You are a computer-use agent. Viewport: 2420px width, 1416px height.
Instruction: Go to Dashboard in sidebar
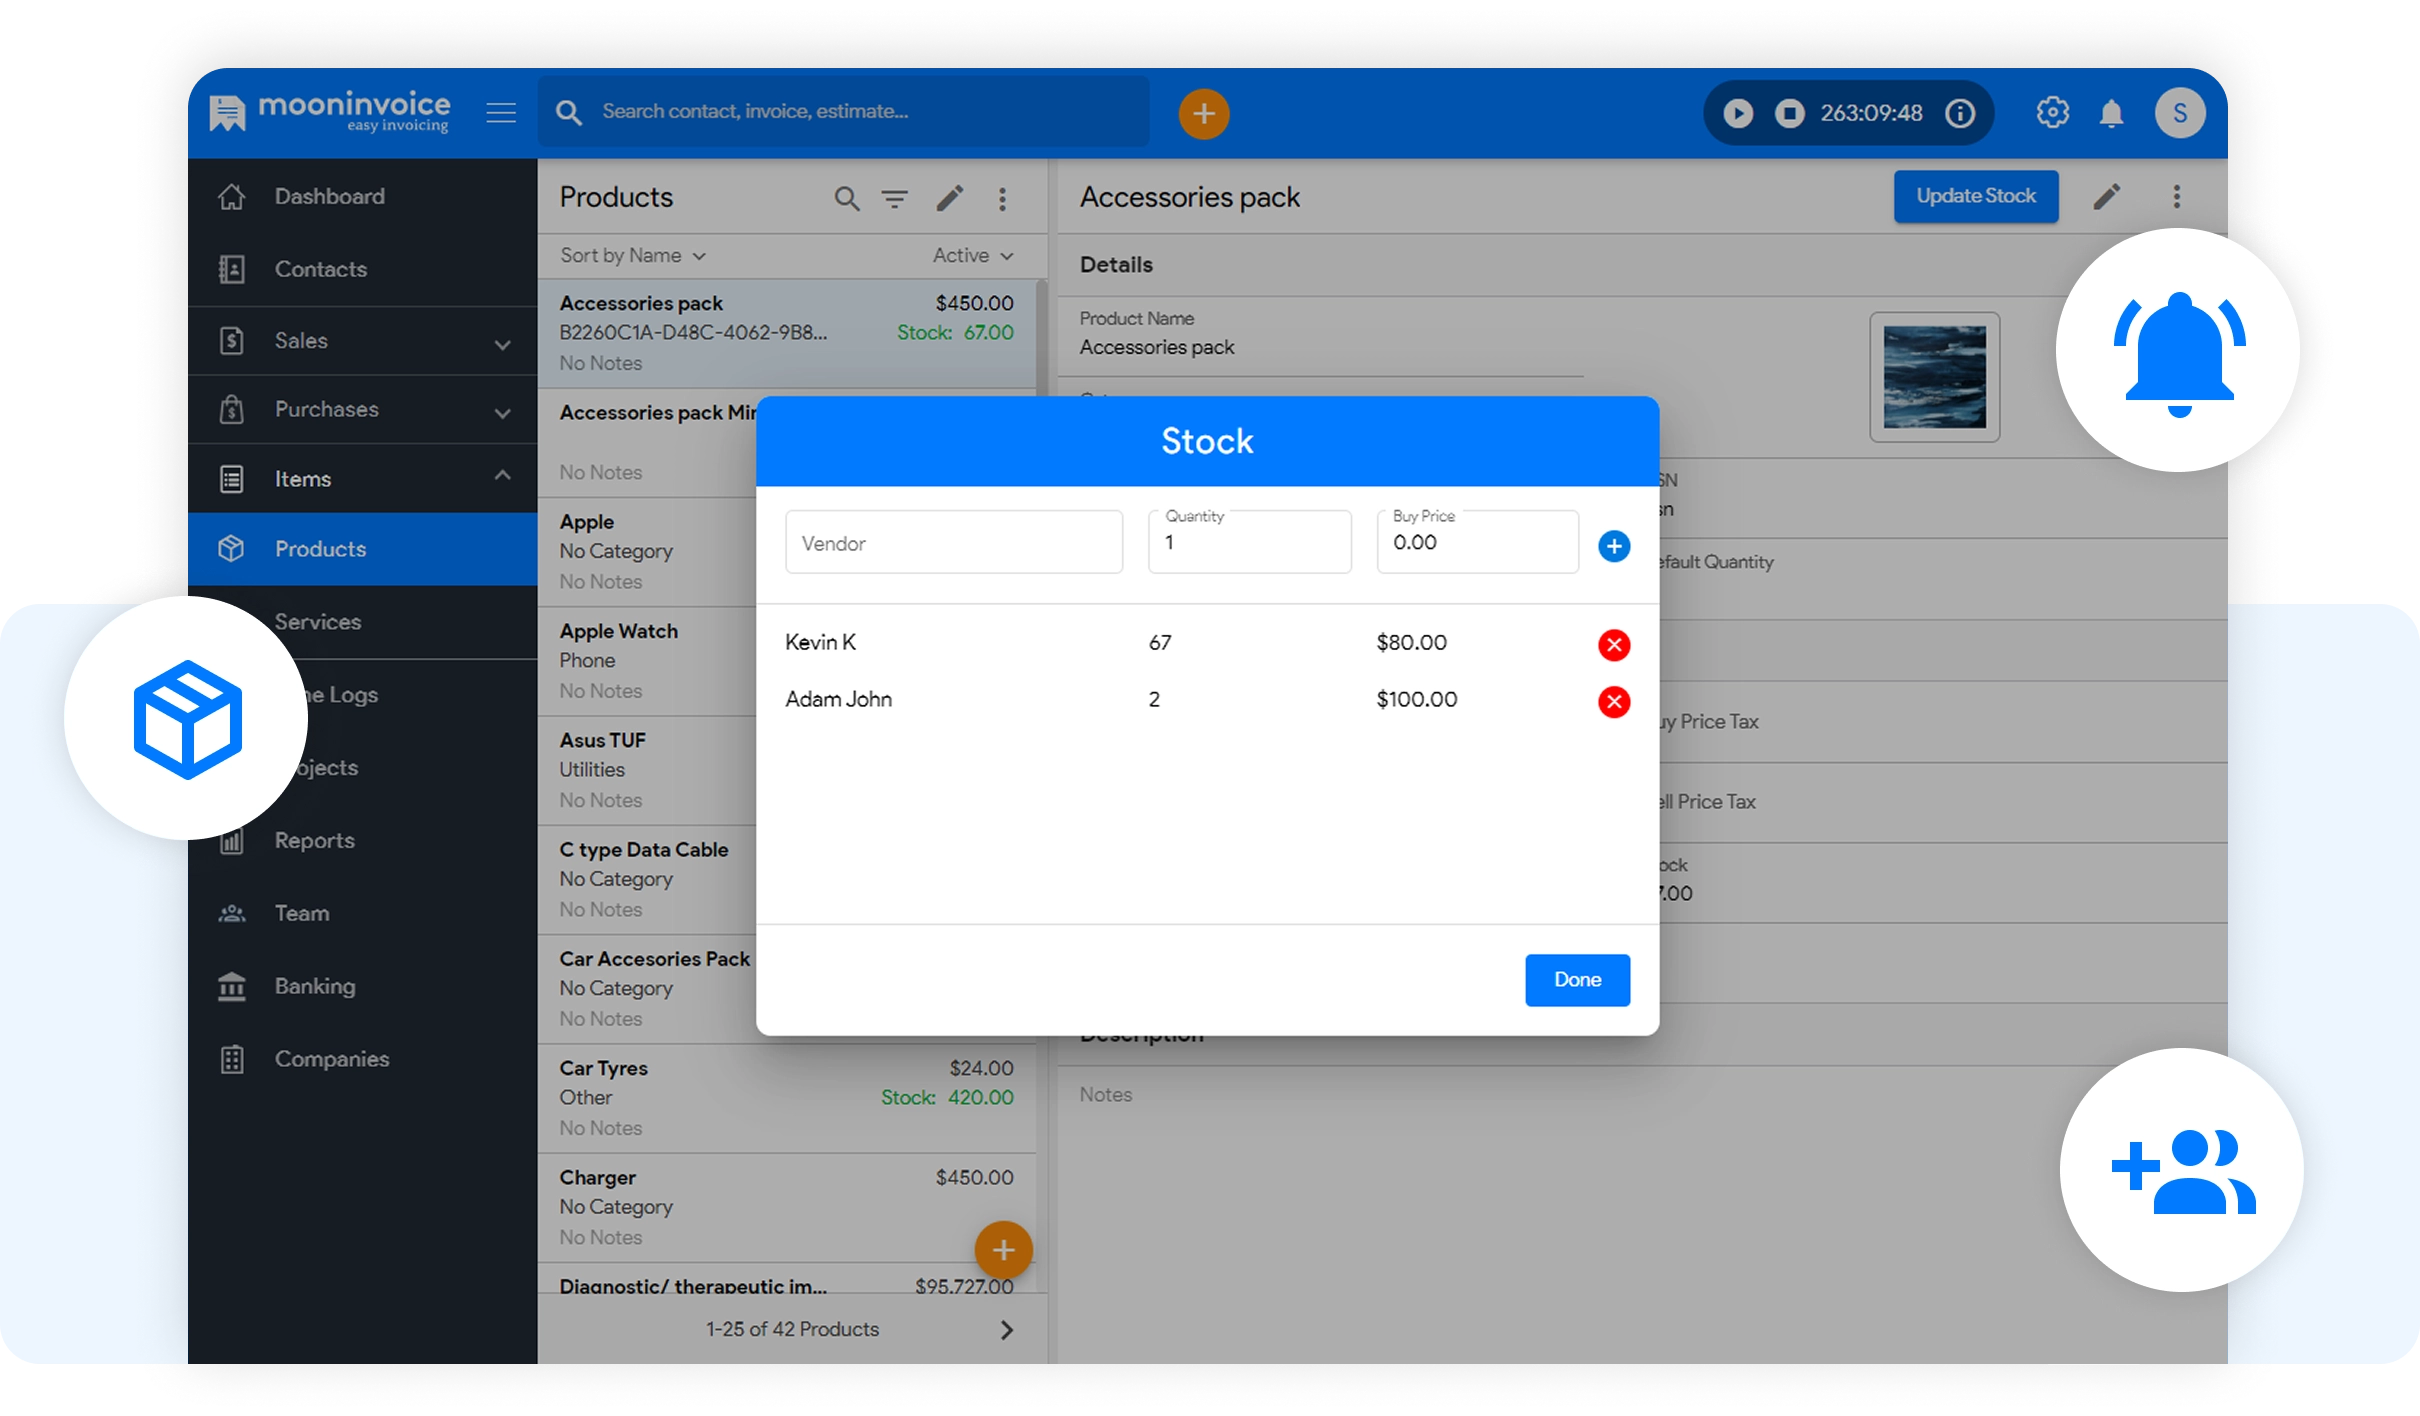tap(329, 197)
